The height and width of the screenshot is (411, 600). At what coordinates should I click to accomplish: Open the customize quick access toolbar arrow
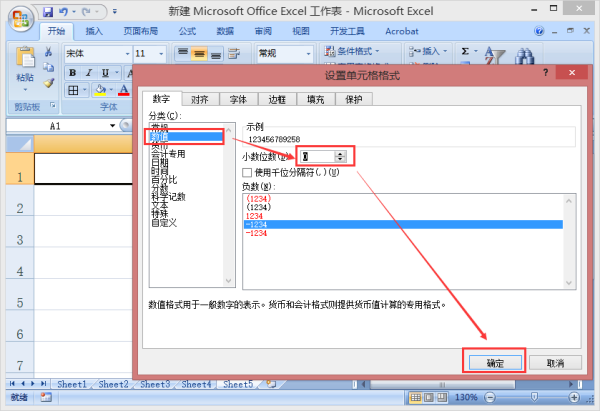click(x=114, y=12)
